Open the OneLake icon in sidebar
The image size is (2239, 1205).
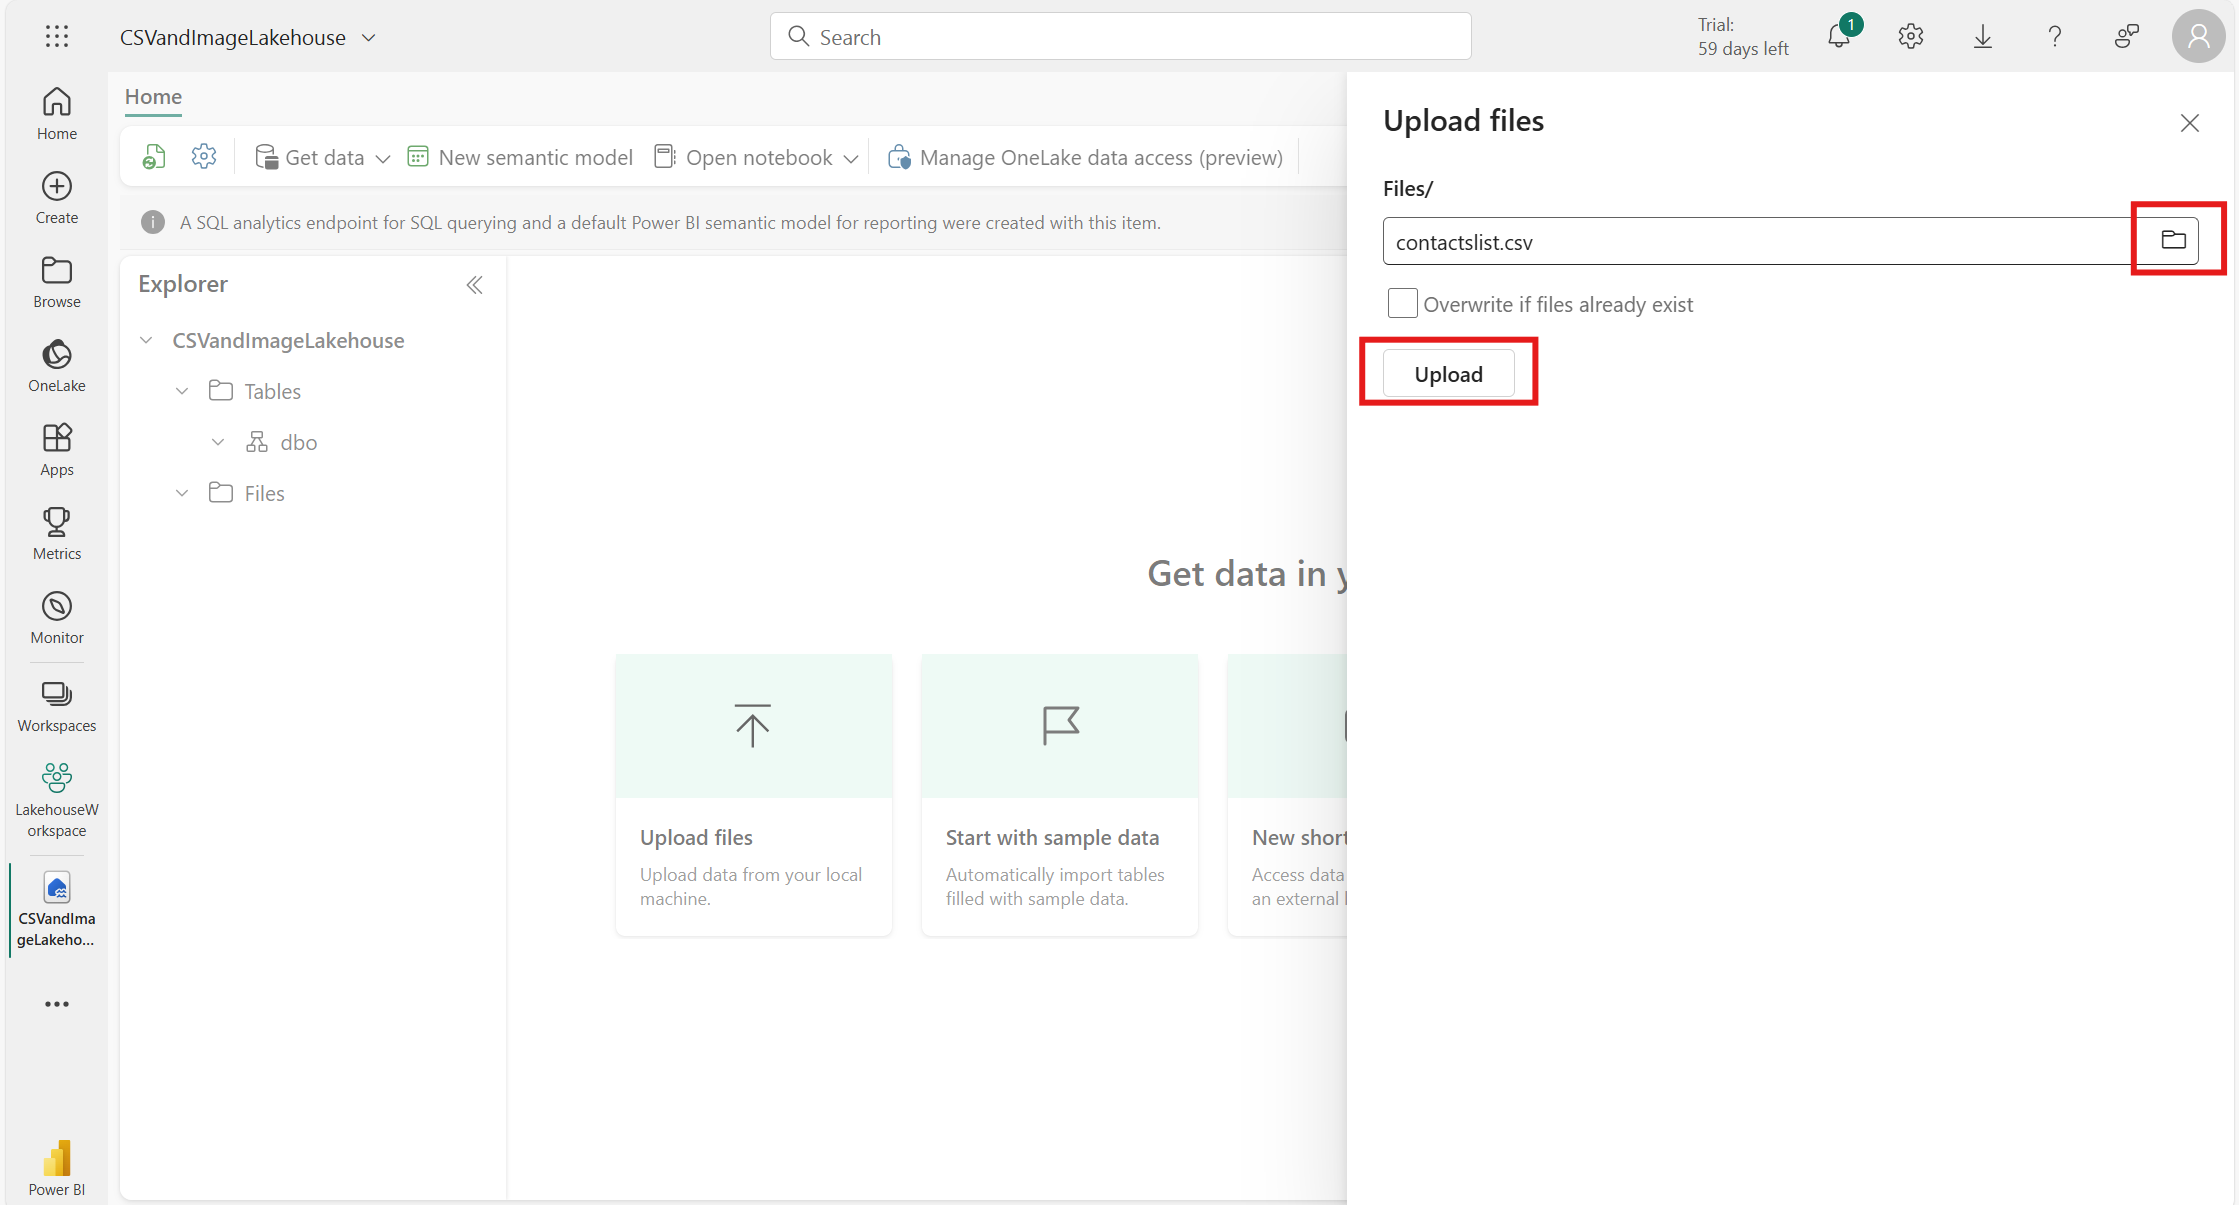click(x=57, y=366)
